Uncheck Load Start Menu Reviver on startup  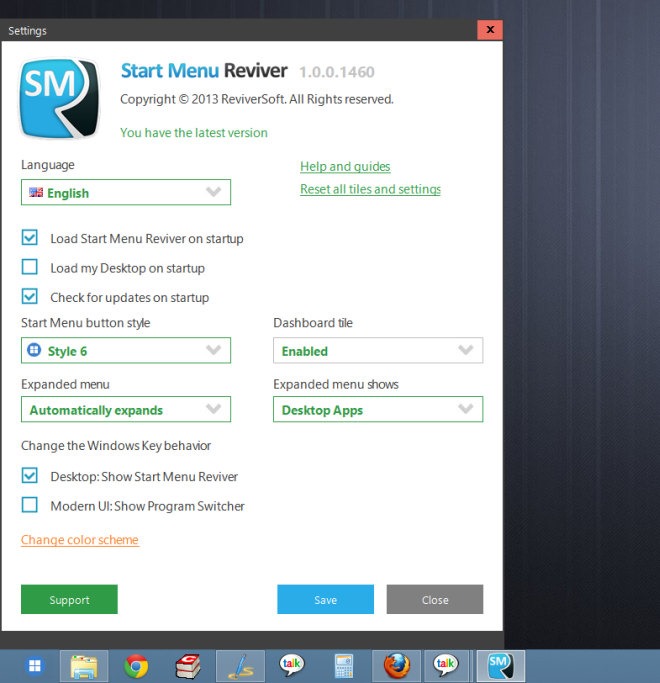30,238
